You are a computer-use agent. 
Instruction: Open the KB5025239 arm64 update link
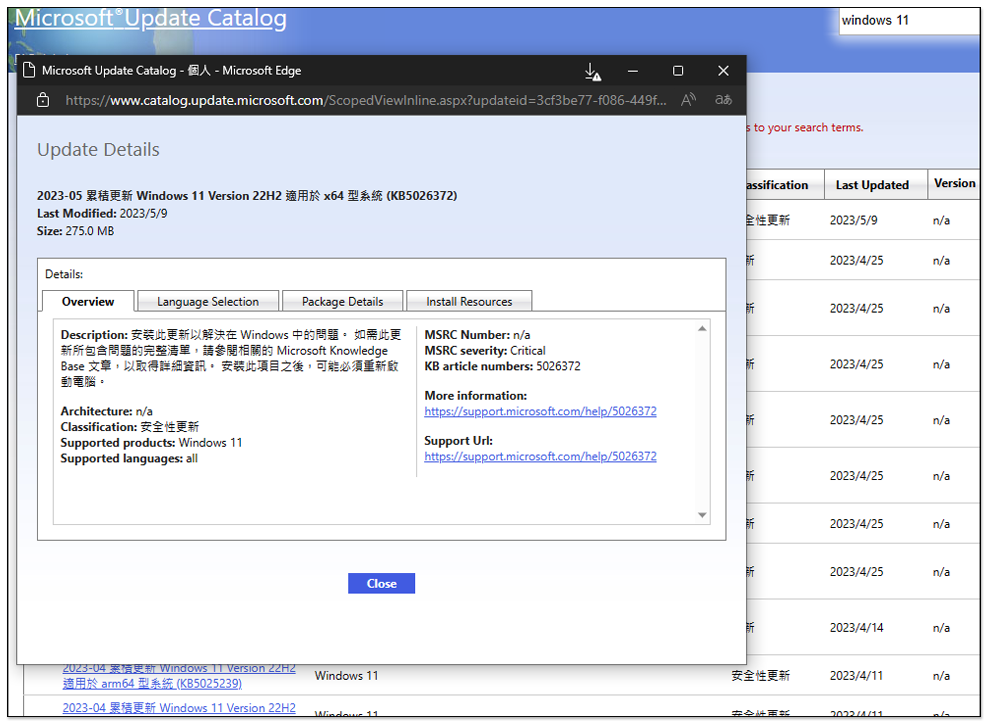pos(179,676)
